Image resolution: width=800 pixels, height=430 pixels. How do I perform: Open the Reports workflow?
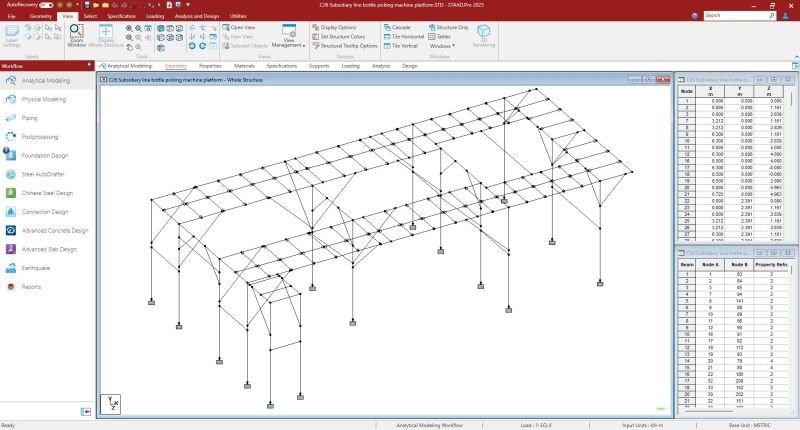pos(47,287)
